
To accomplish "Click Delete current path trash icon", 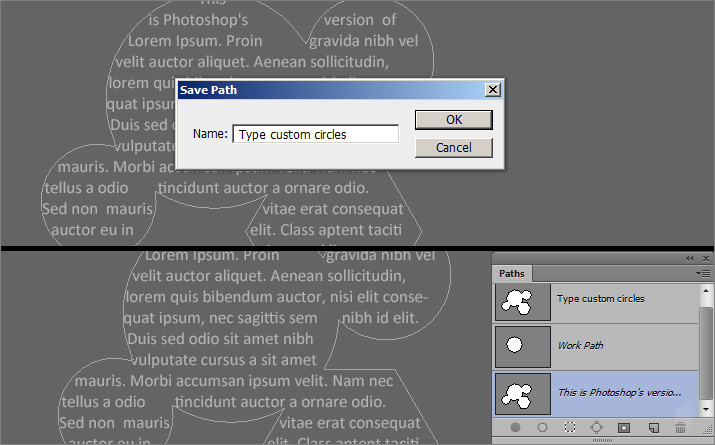I will (681, 427).
